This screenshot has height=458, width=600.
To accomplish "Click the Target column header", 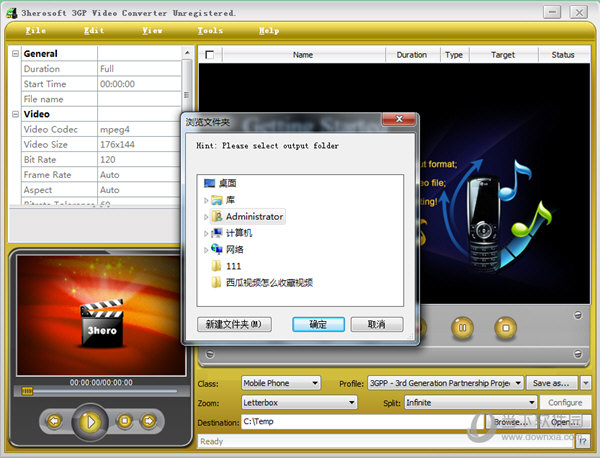I will pos(503,55).
